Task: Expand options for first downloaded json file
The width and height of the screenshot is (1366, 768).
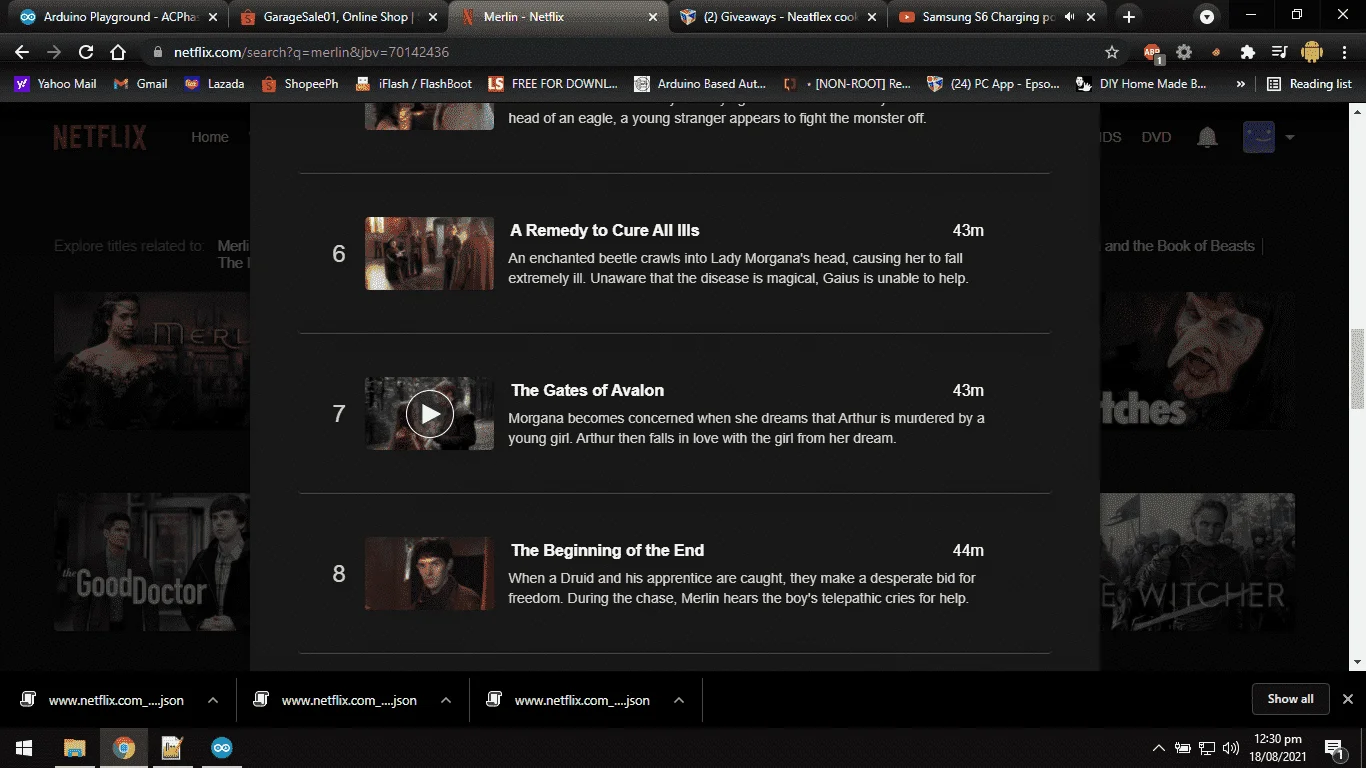Action: pos(213,700)
